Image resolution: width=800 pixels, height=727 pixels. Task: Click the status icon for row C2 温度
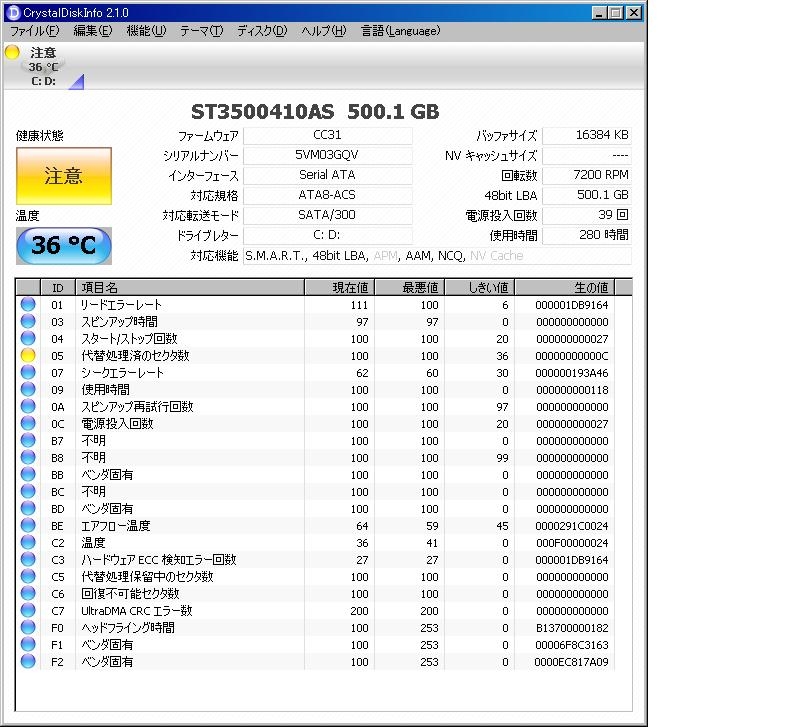point(28,542)
